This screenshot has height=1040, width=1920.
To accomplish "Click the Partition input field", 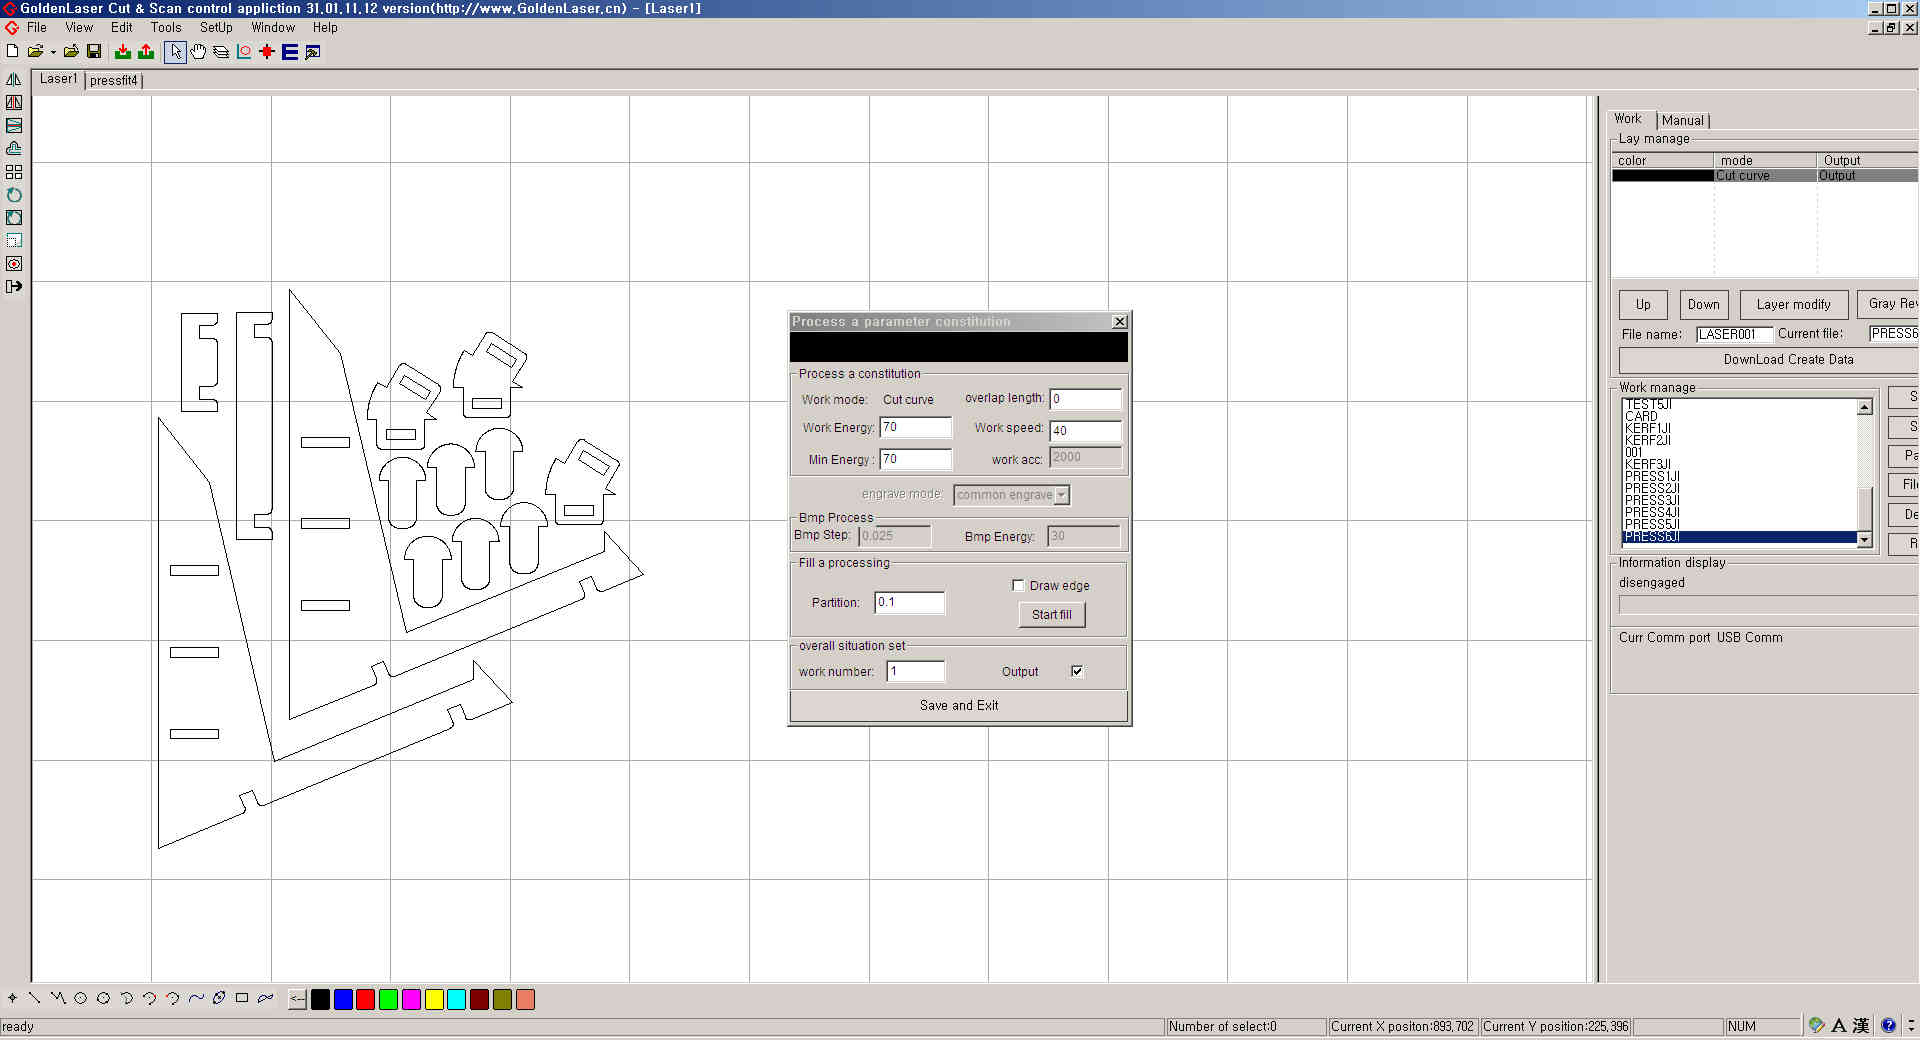I will pyautogui.click(x=909, y=602).
